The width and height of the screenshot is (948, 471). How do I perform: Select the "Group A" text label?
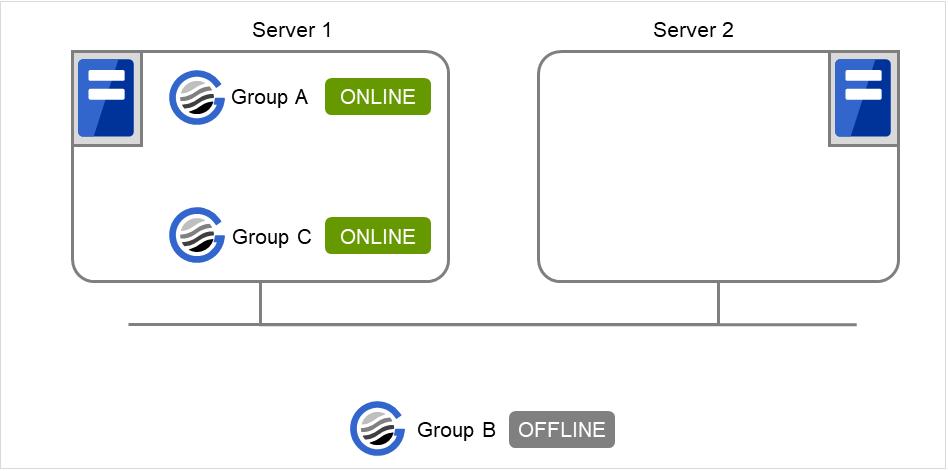pos(270,97)
